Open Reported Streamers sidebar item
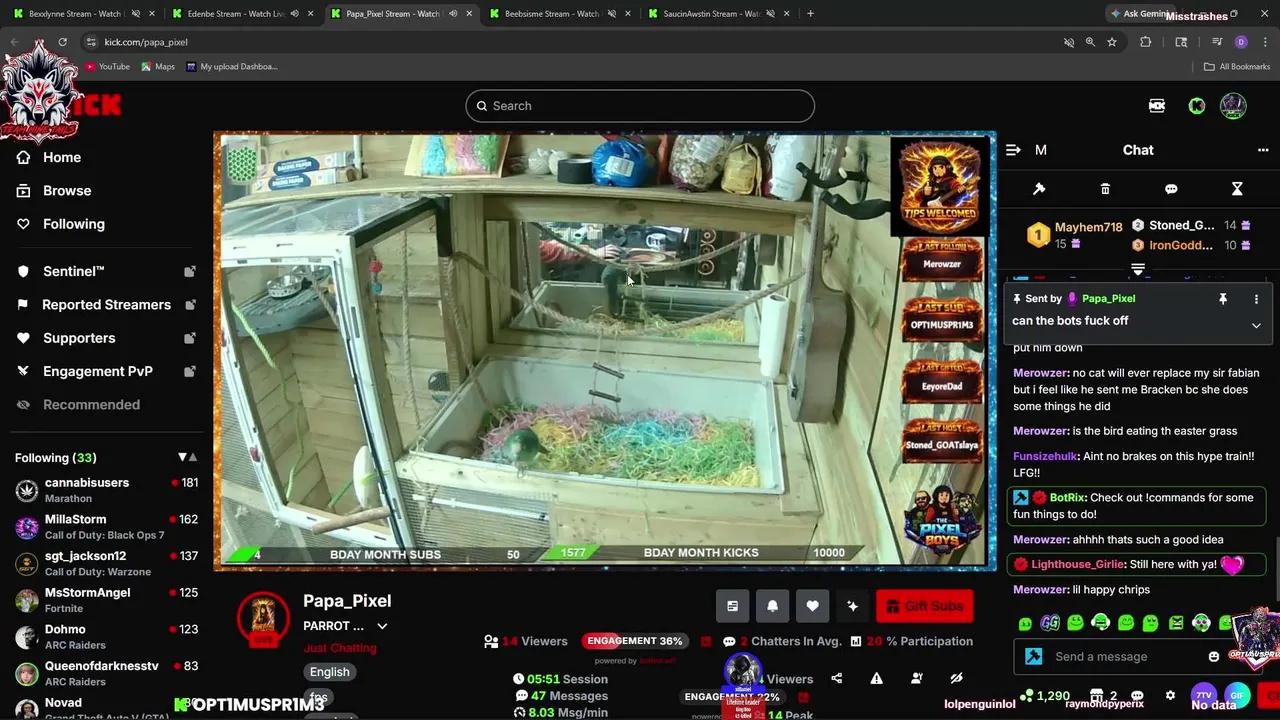 (105, 305)
